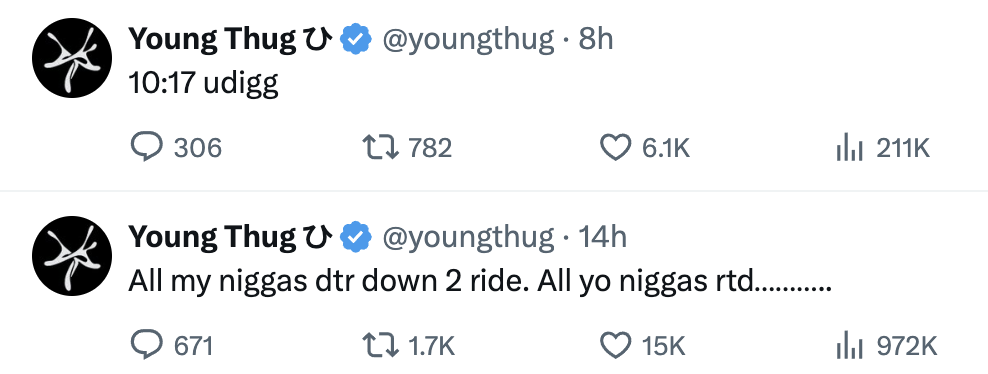Open tweet text mentioning "down 2 ride"
The width and height of the screenshot is (988, 374).
click(480, 281)
